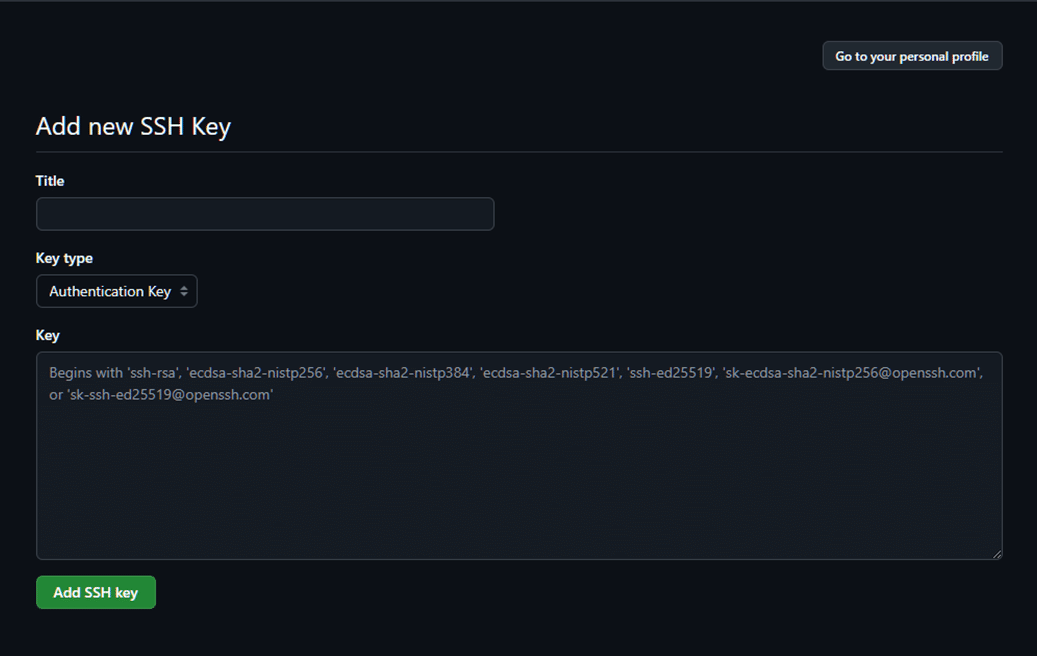This screenshot has width=1037, height=656.
Task: Click the 'Key' field label above textarea
Action: point(48,335)
